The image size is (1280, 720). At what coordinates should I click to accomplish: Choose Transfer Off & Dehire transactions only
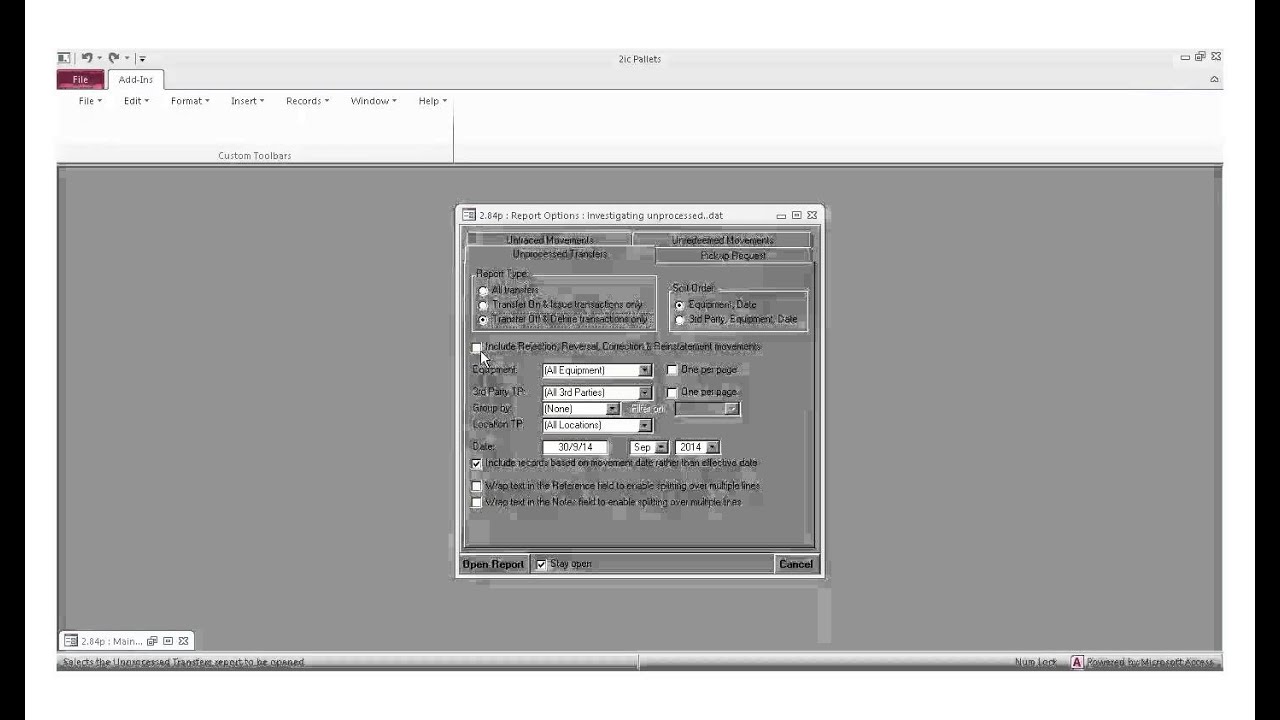(x=484, y=320)
